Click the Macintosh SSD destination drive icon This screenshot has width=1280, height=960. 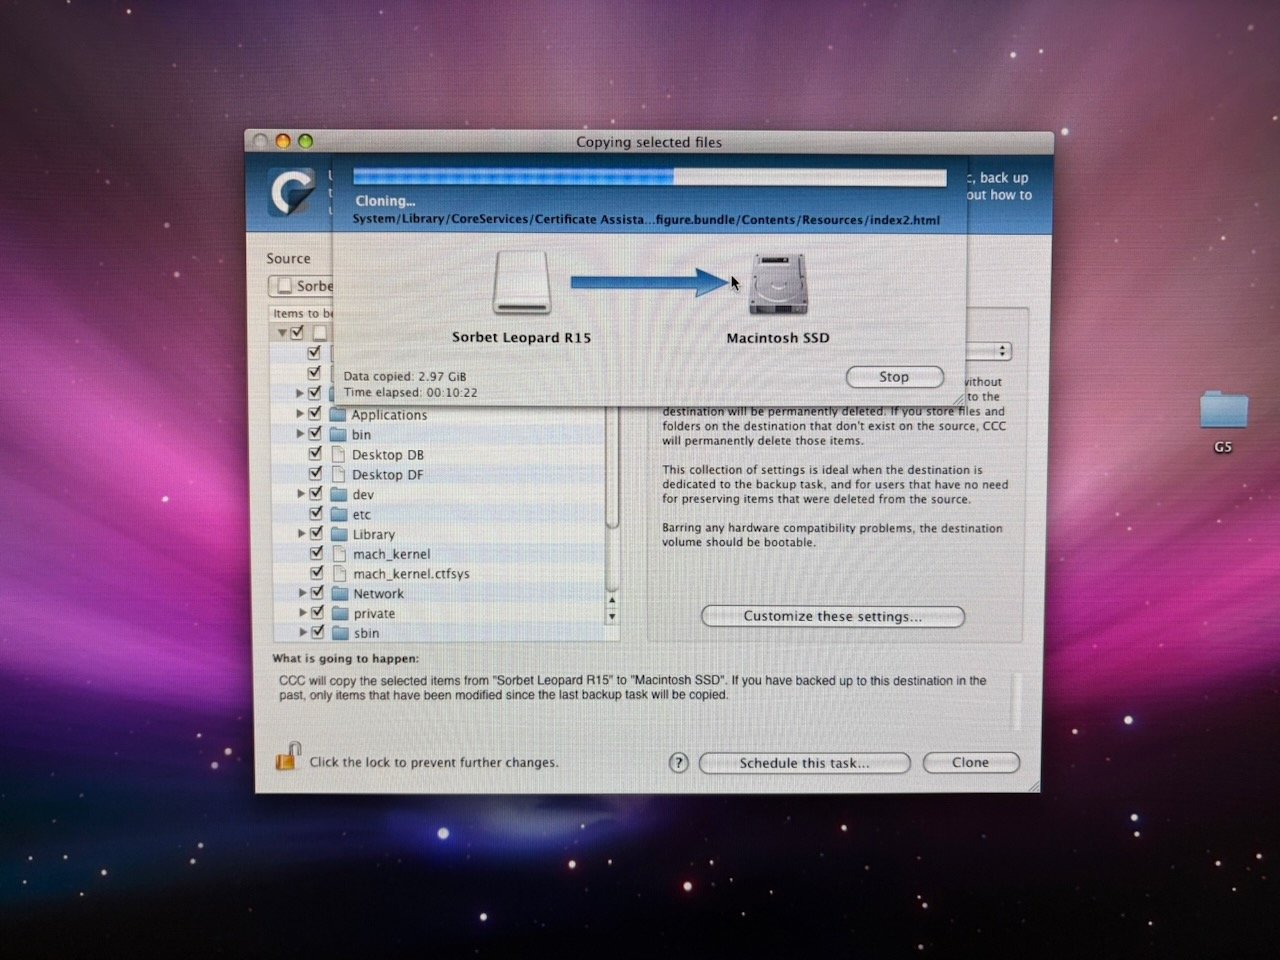[778, 284]
